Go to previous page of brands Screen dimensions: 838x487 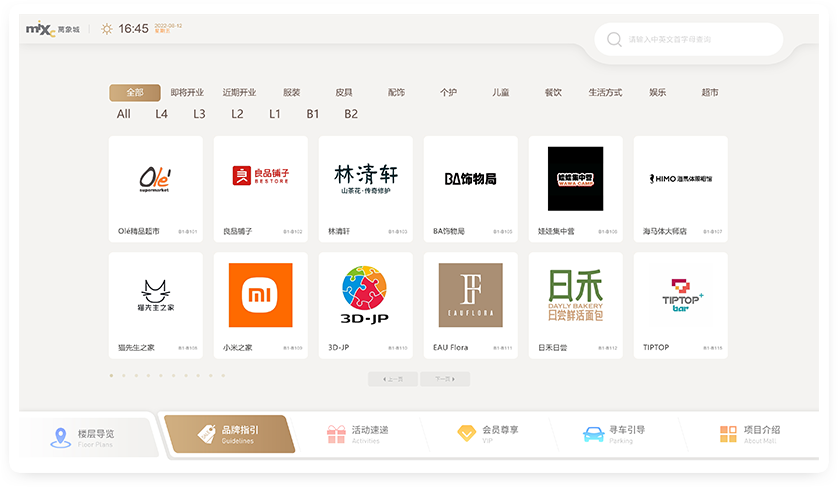point(393,379)
